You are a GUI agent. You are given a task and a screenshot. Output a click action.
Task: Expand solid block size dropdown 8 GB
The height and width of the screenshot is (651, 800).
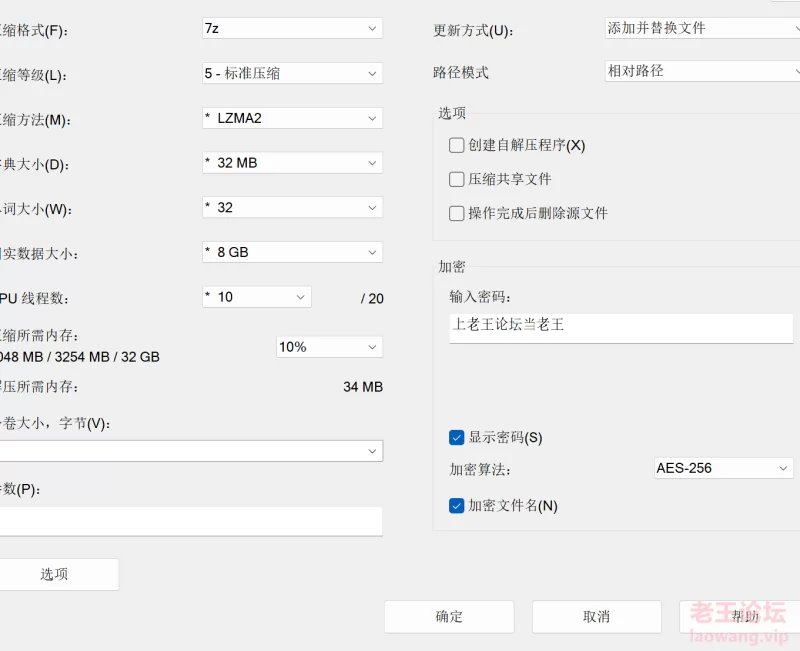point(292,252)
